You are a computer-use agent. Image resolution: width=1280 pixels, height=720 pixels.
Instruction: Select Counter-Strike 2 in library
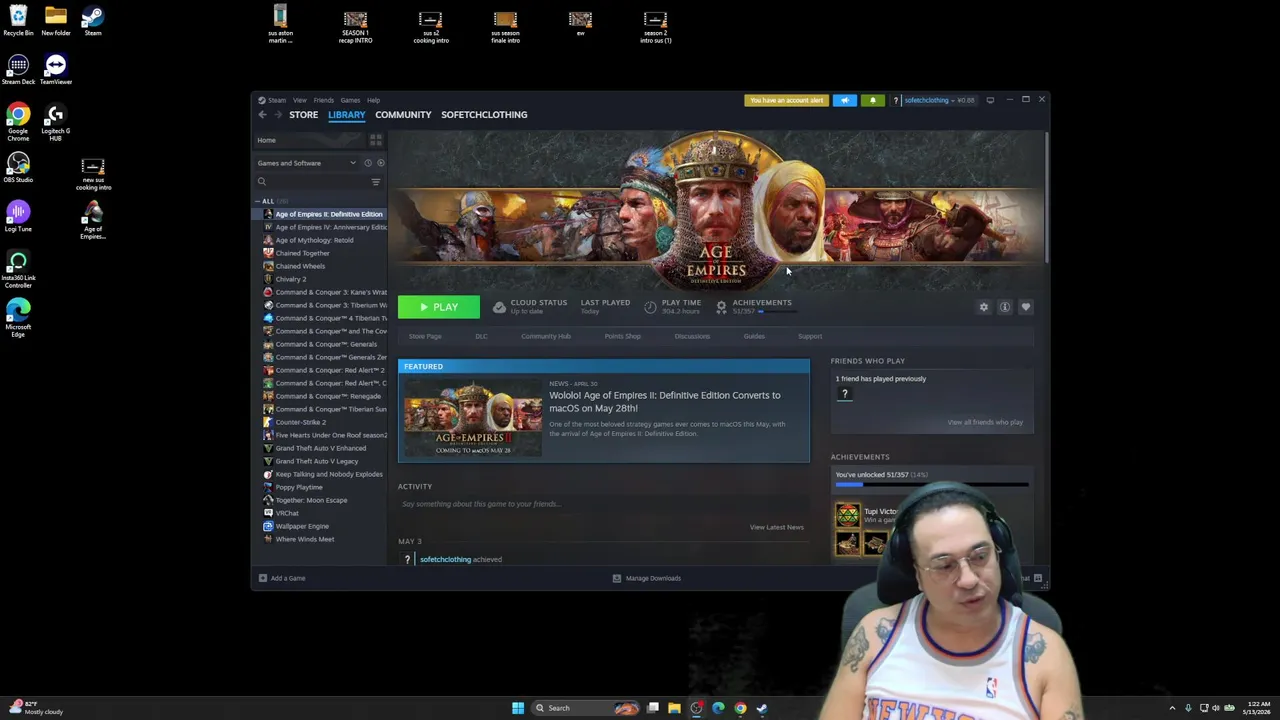click(x=300, y=422)
